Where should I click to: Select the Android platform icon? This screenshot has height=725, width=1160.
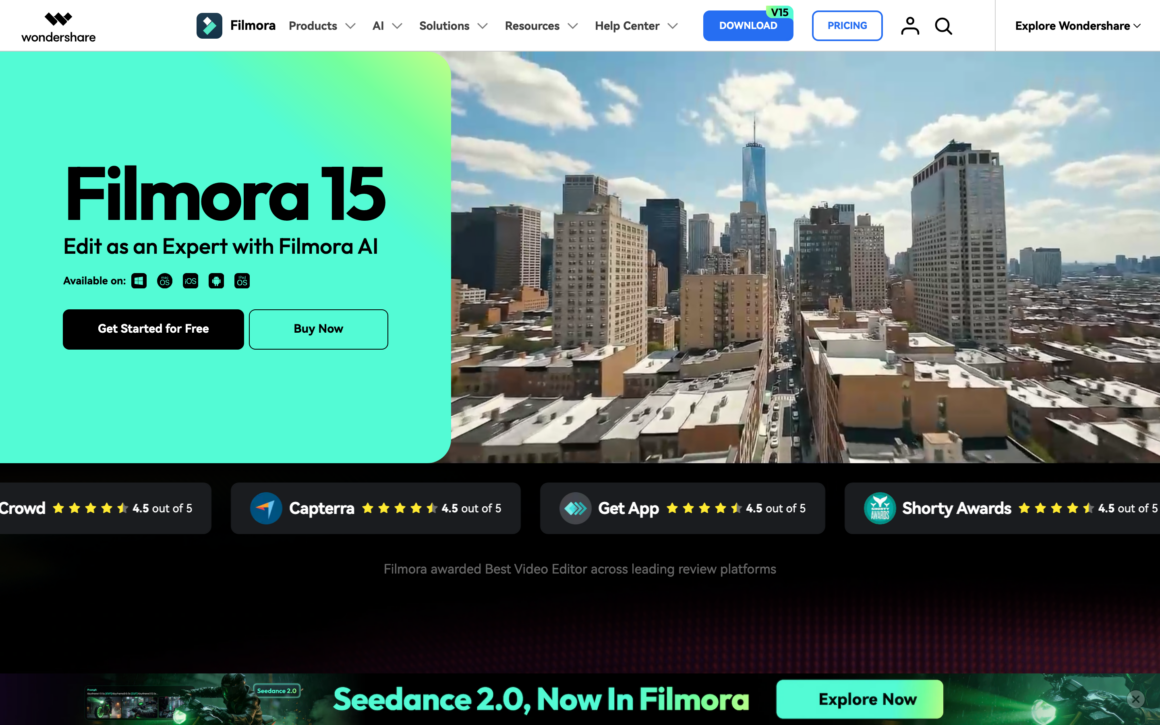(216, 281)
